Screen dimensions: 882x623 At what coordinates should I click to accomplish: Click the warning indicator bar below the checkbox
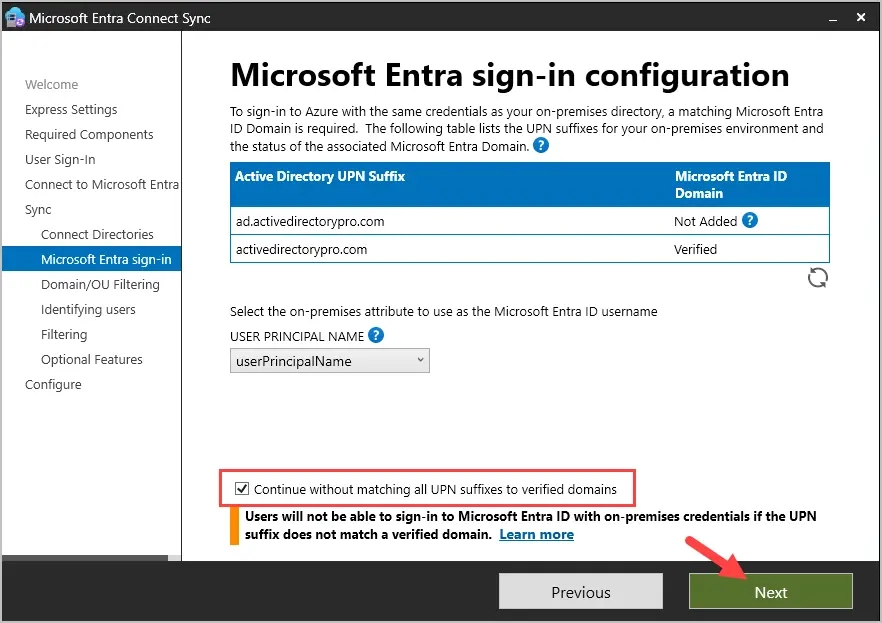(236, 524)
